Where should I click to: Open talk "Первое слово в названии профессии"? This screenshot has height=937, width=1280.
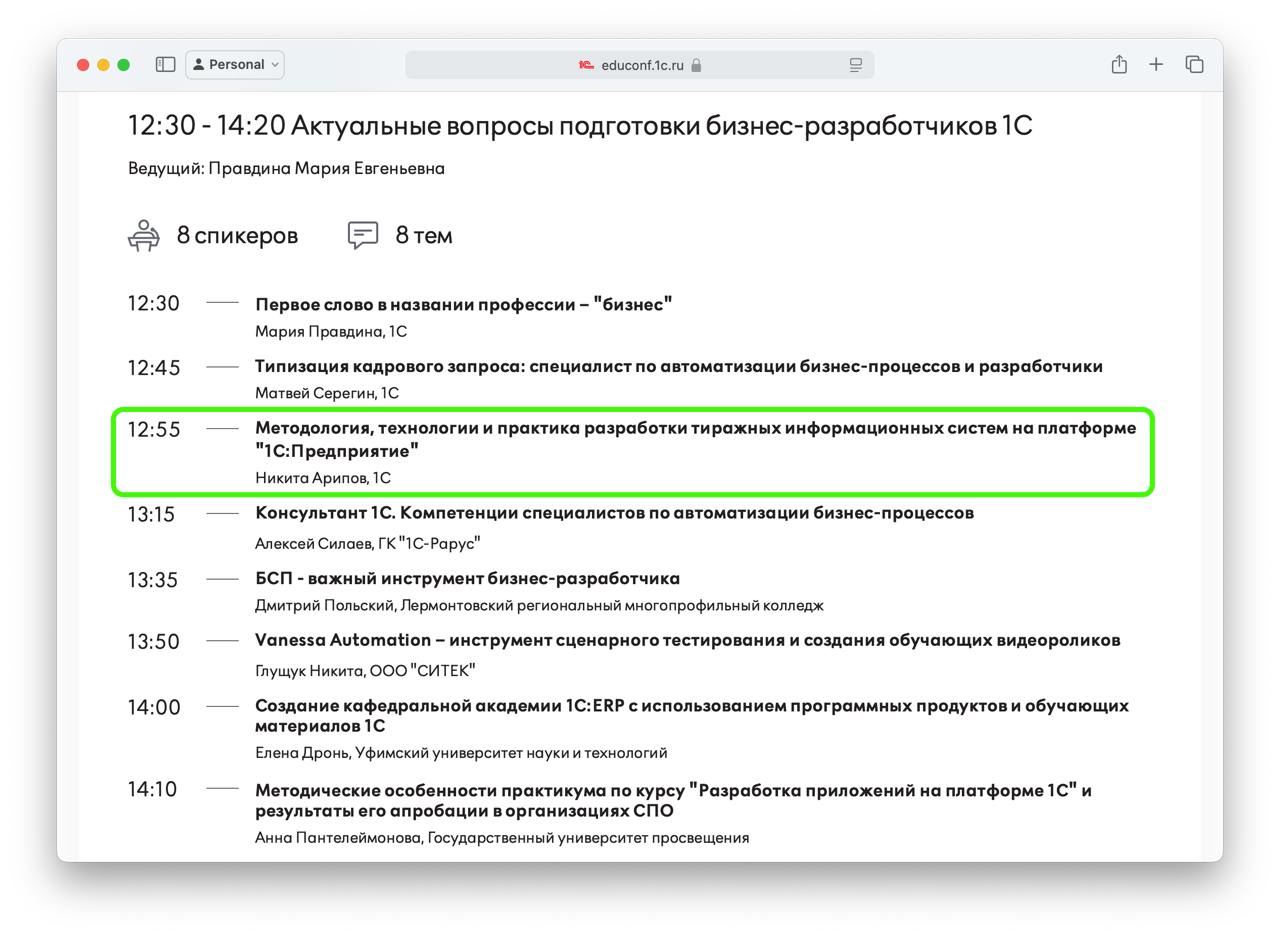(463, 304)
